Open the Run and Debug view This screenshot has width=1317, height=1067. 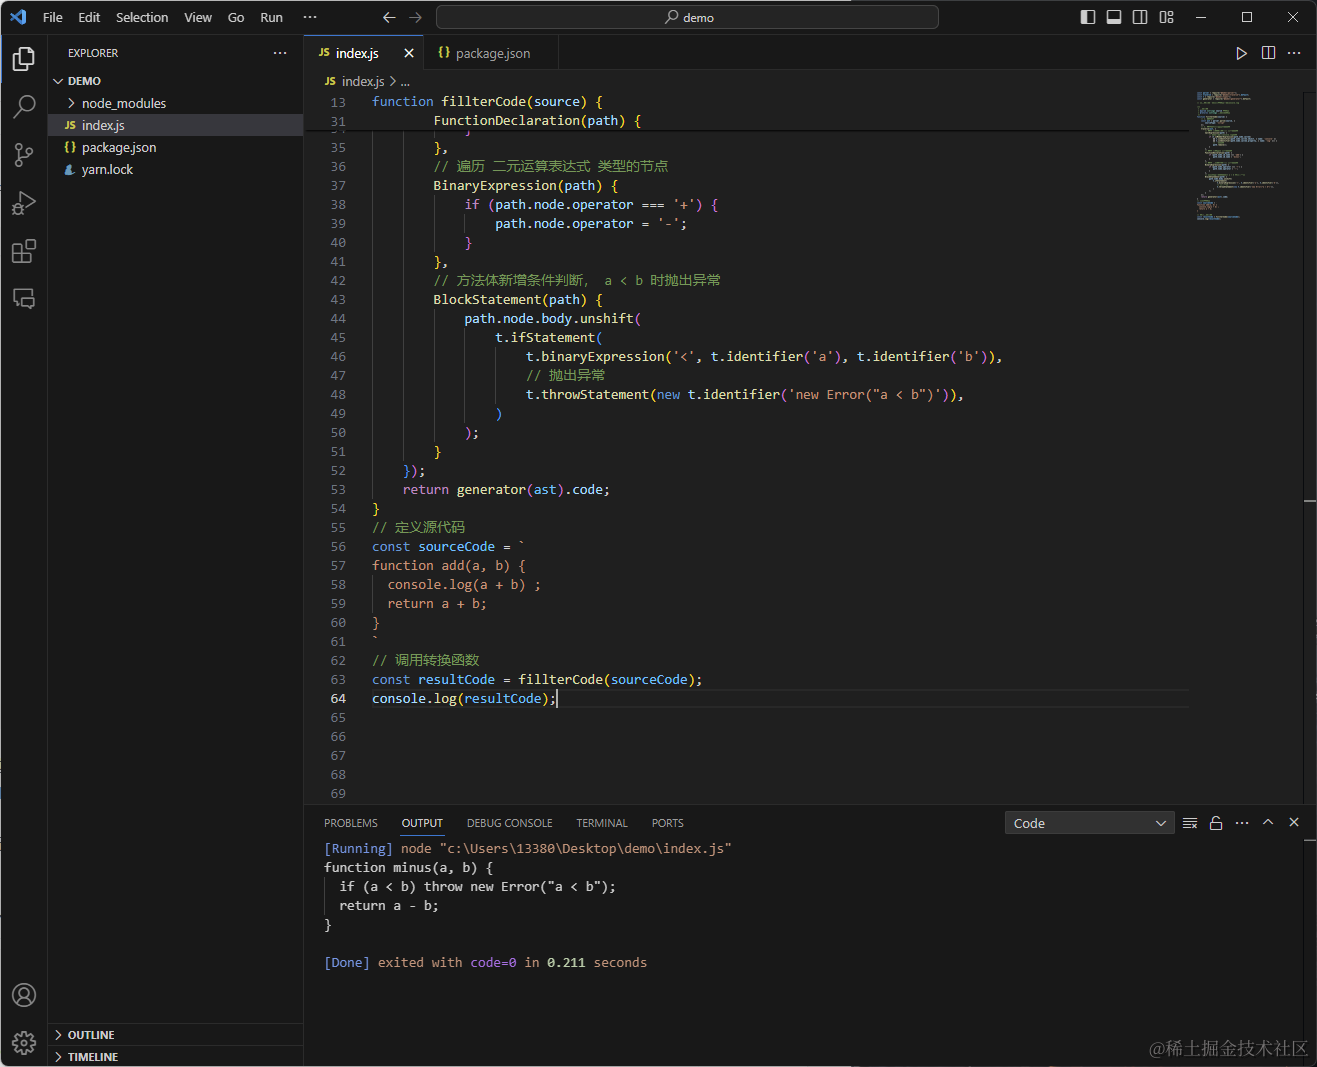tap(24, 203)
